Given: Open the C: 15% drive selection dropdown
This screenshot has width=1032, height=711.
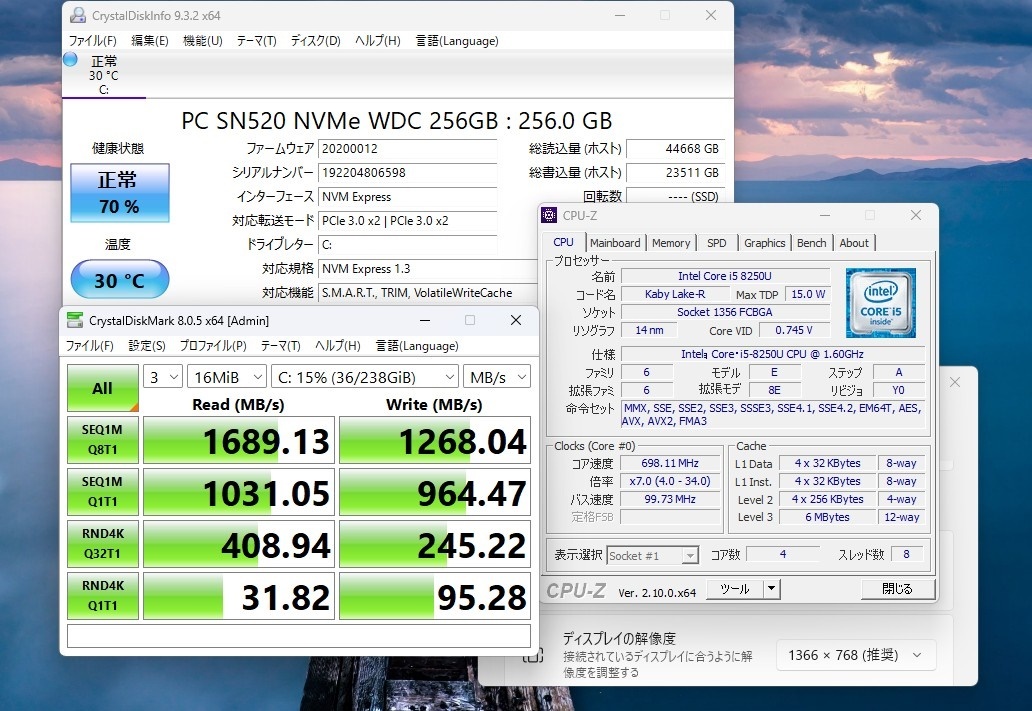Looking at the screenshot, I should [365, 377].
